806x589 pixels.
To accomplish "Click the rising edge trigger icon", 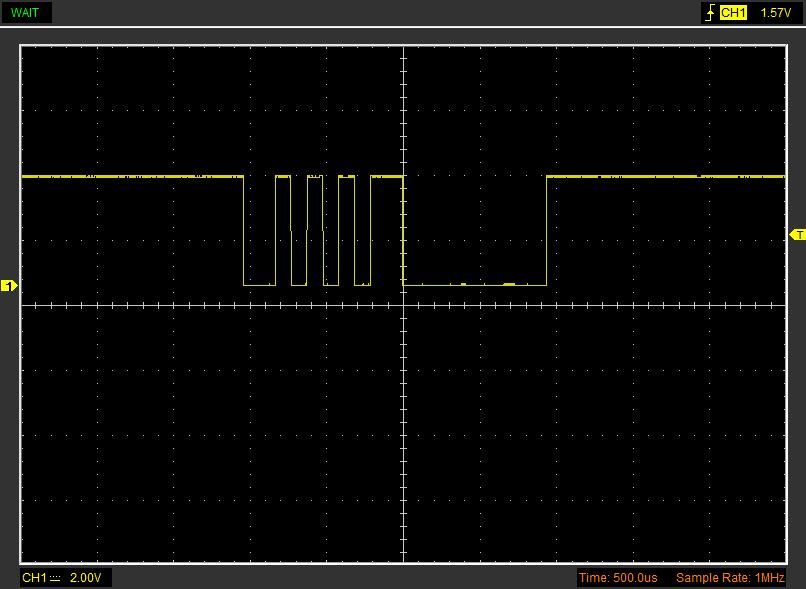I will pos(710,13).
